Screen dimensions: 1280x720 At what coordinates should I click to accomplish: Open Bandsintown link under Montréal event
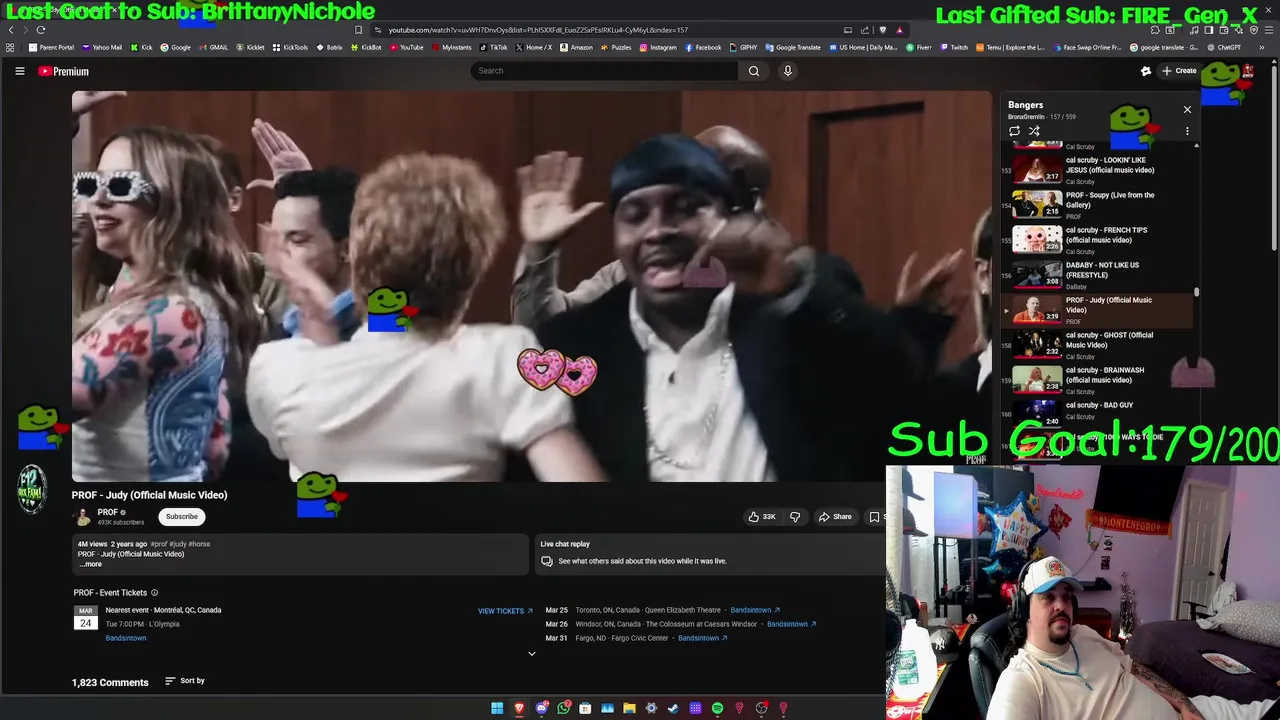pos(126,638)
